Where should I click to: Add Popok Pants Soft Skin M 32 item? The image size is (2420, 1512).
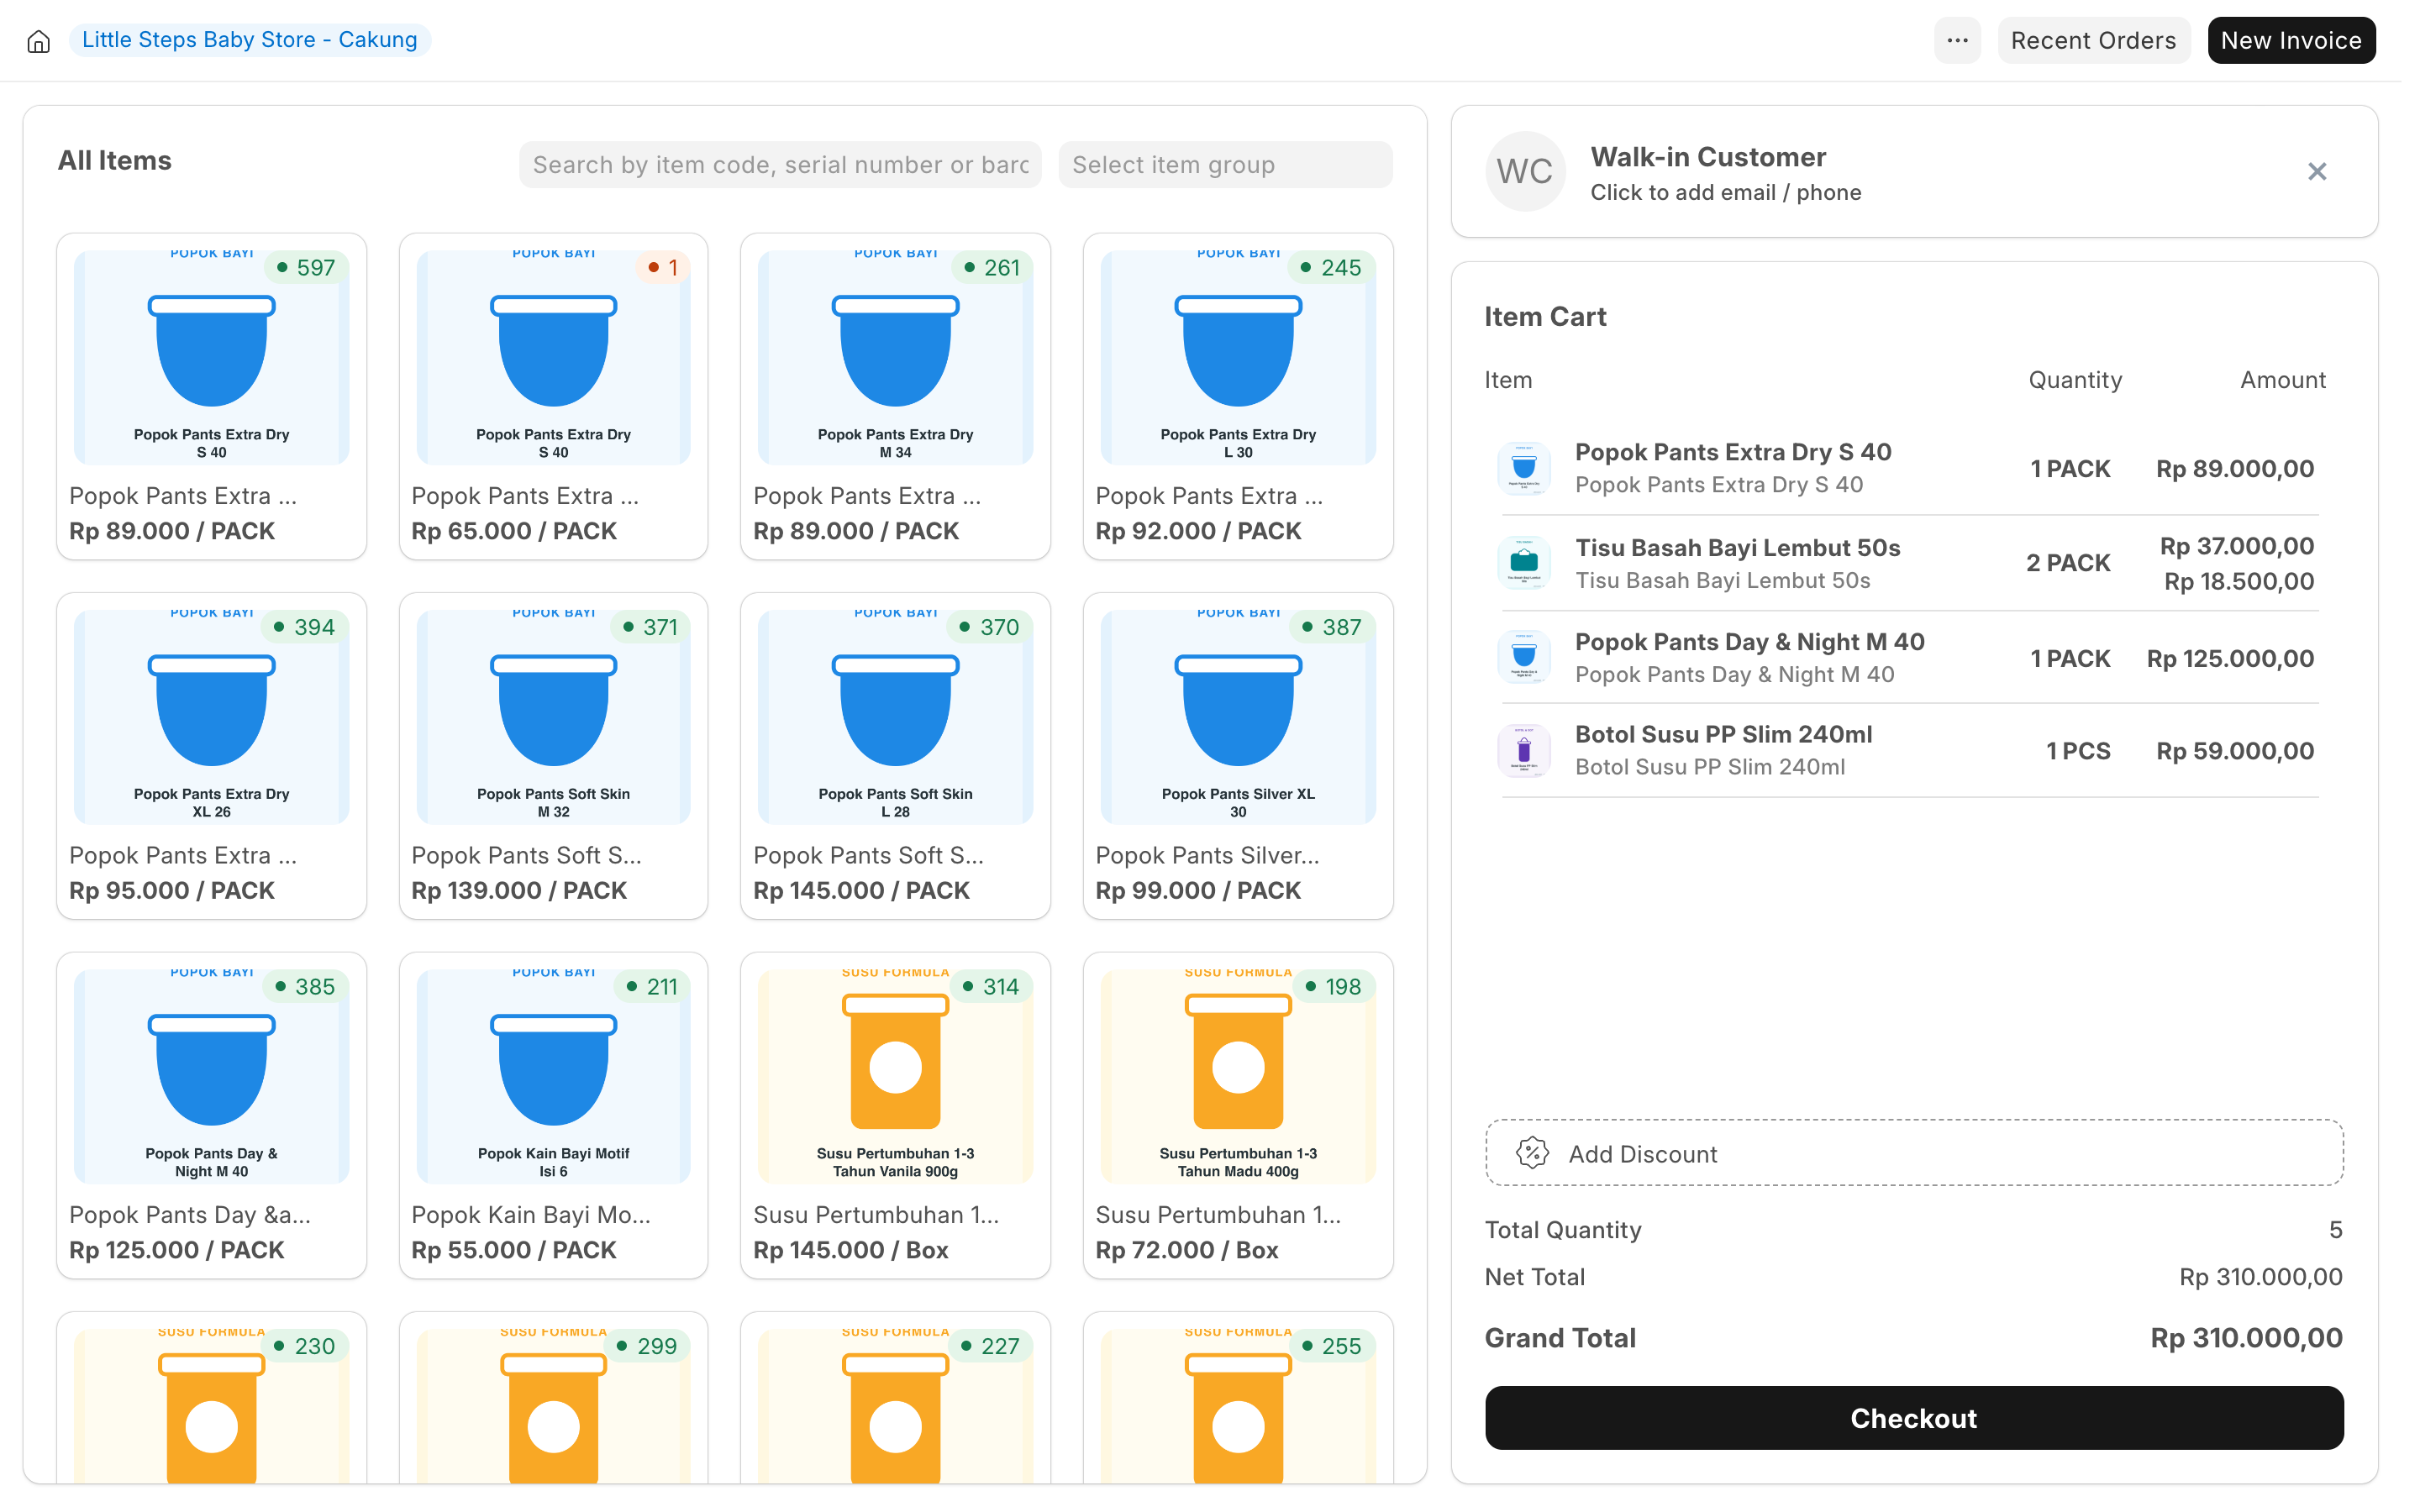pyautogui.click(x=553, y=756)
